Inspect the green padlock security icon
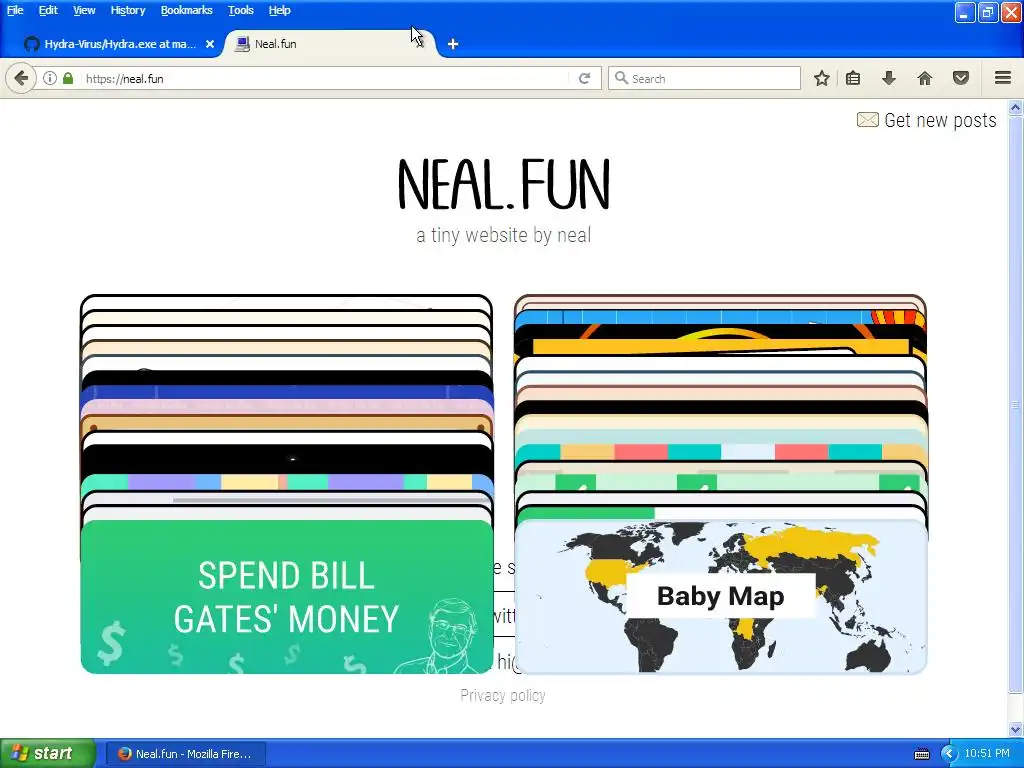1024x768 pixels. click(x=68, y=78)
